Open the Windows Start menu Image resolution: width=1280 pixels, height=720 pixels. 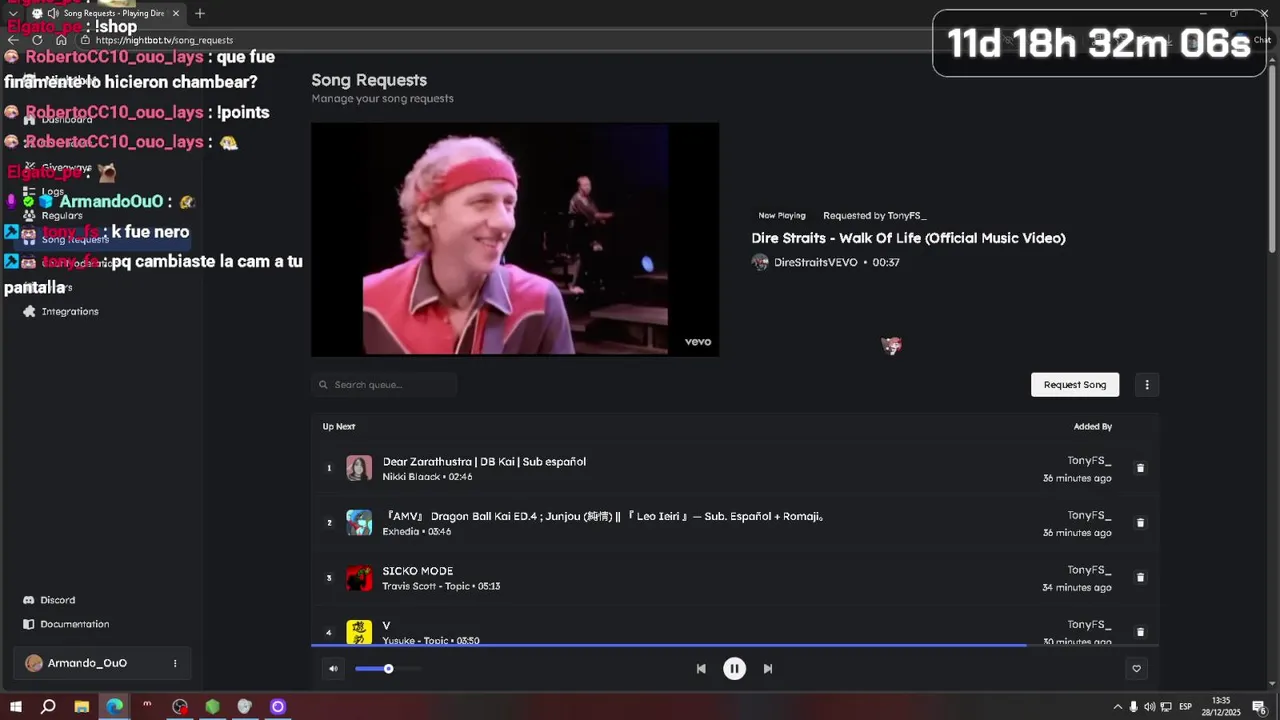click(x=15, y=707)
